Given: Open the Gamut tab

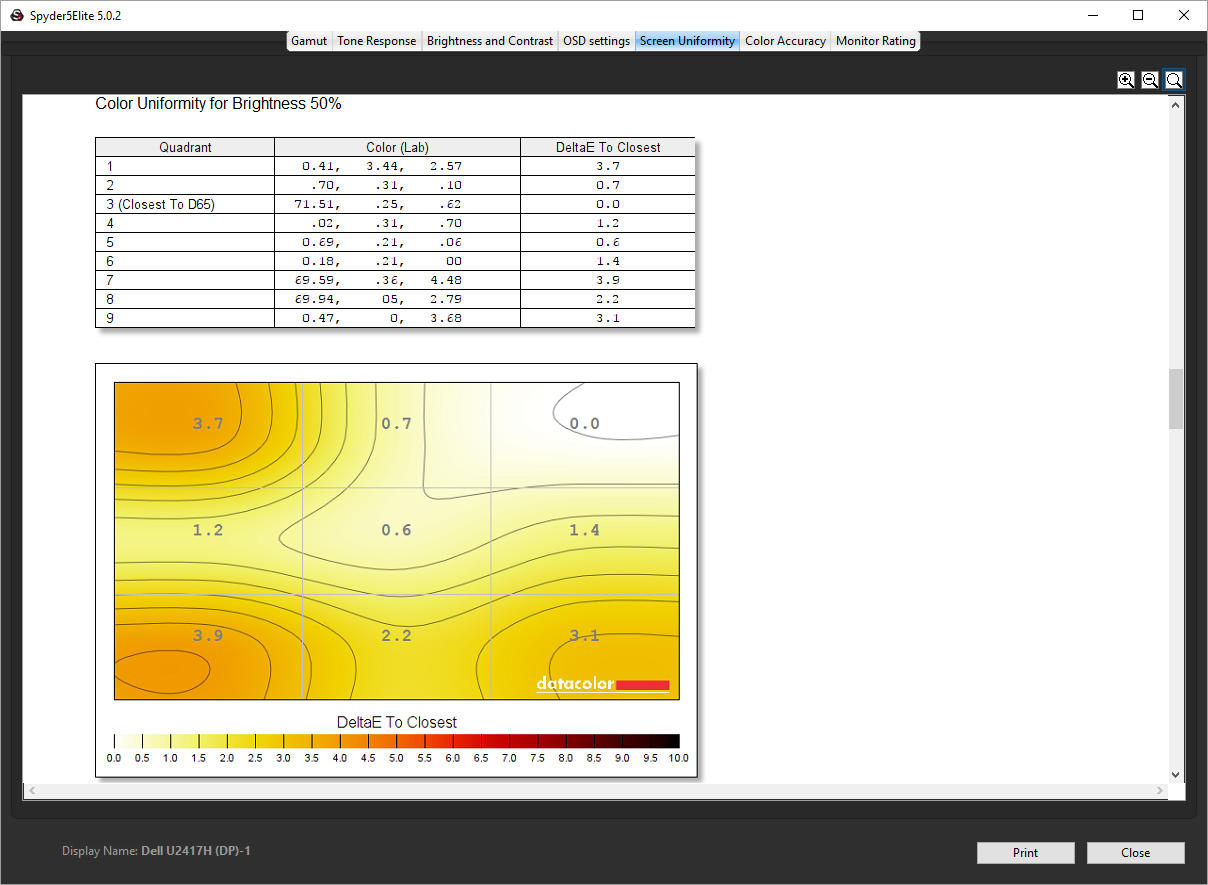Looking at the screenshot, I should 309,41.
